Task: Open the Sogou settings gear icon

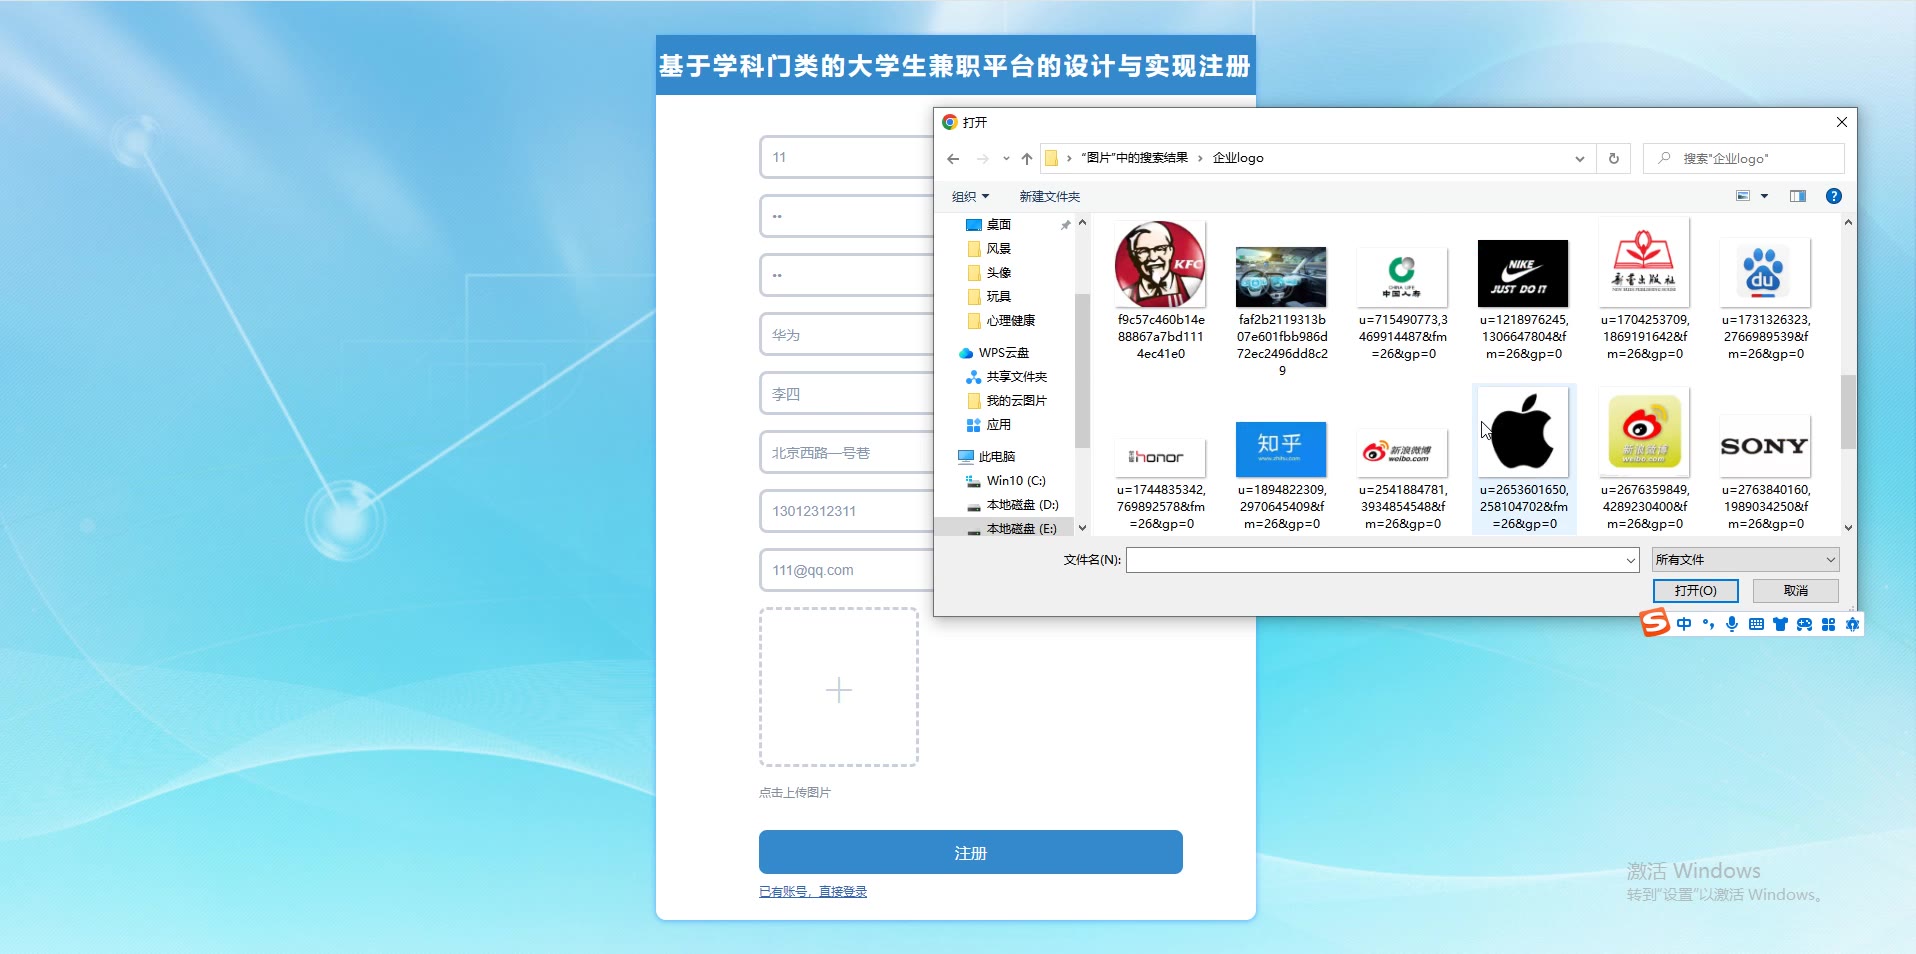Action: point(1852,624)
